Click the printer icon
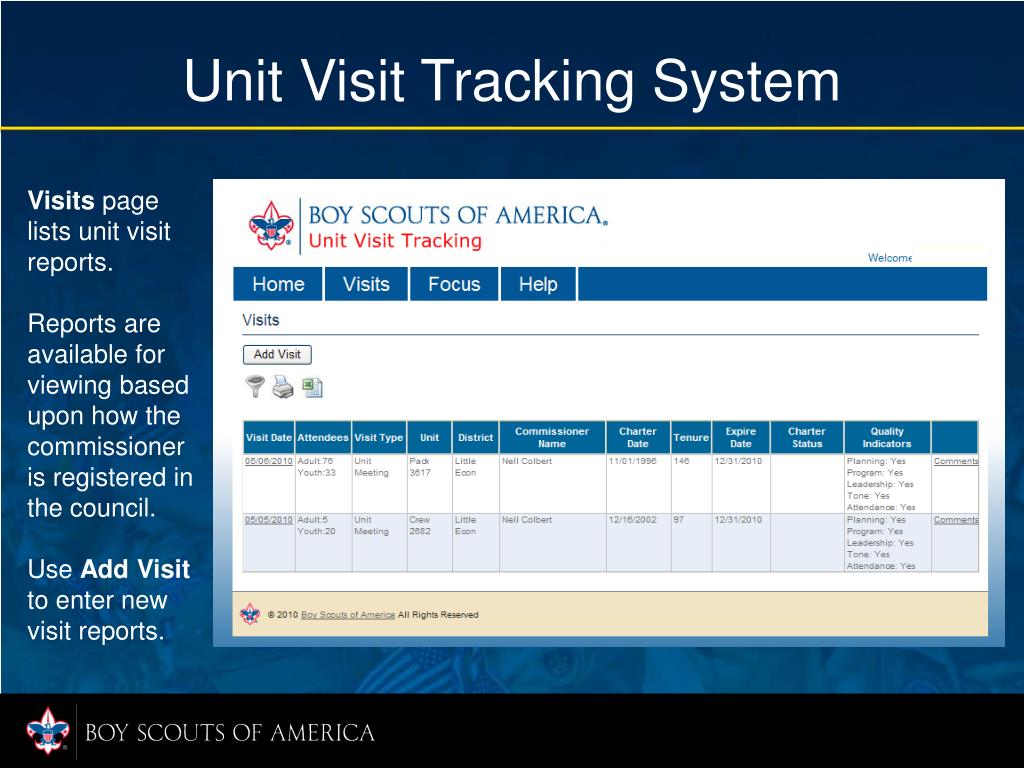The width and height of the screenshot is (1024, 768). coord(283,387)
